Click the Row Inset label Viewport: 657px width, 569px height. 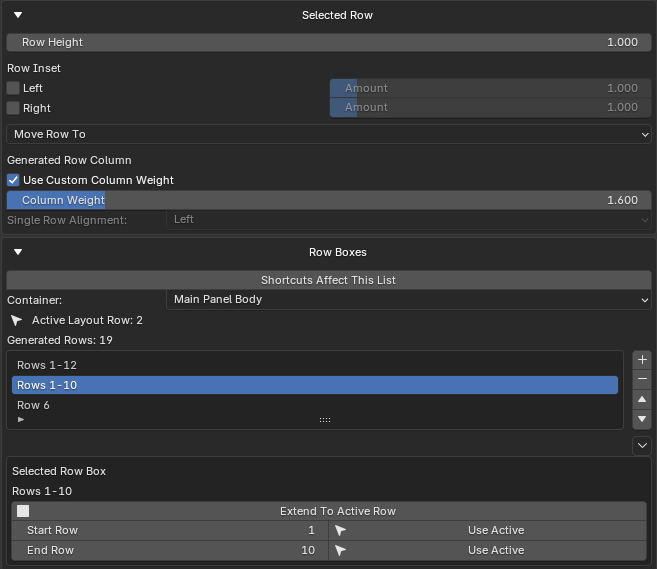point(34,68)
